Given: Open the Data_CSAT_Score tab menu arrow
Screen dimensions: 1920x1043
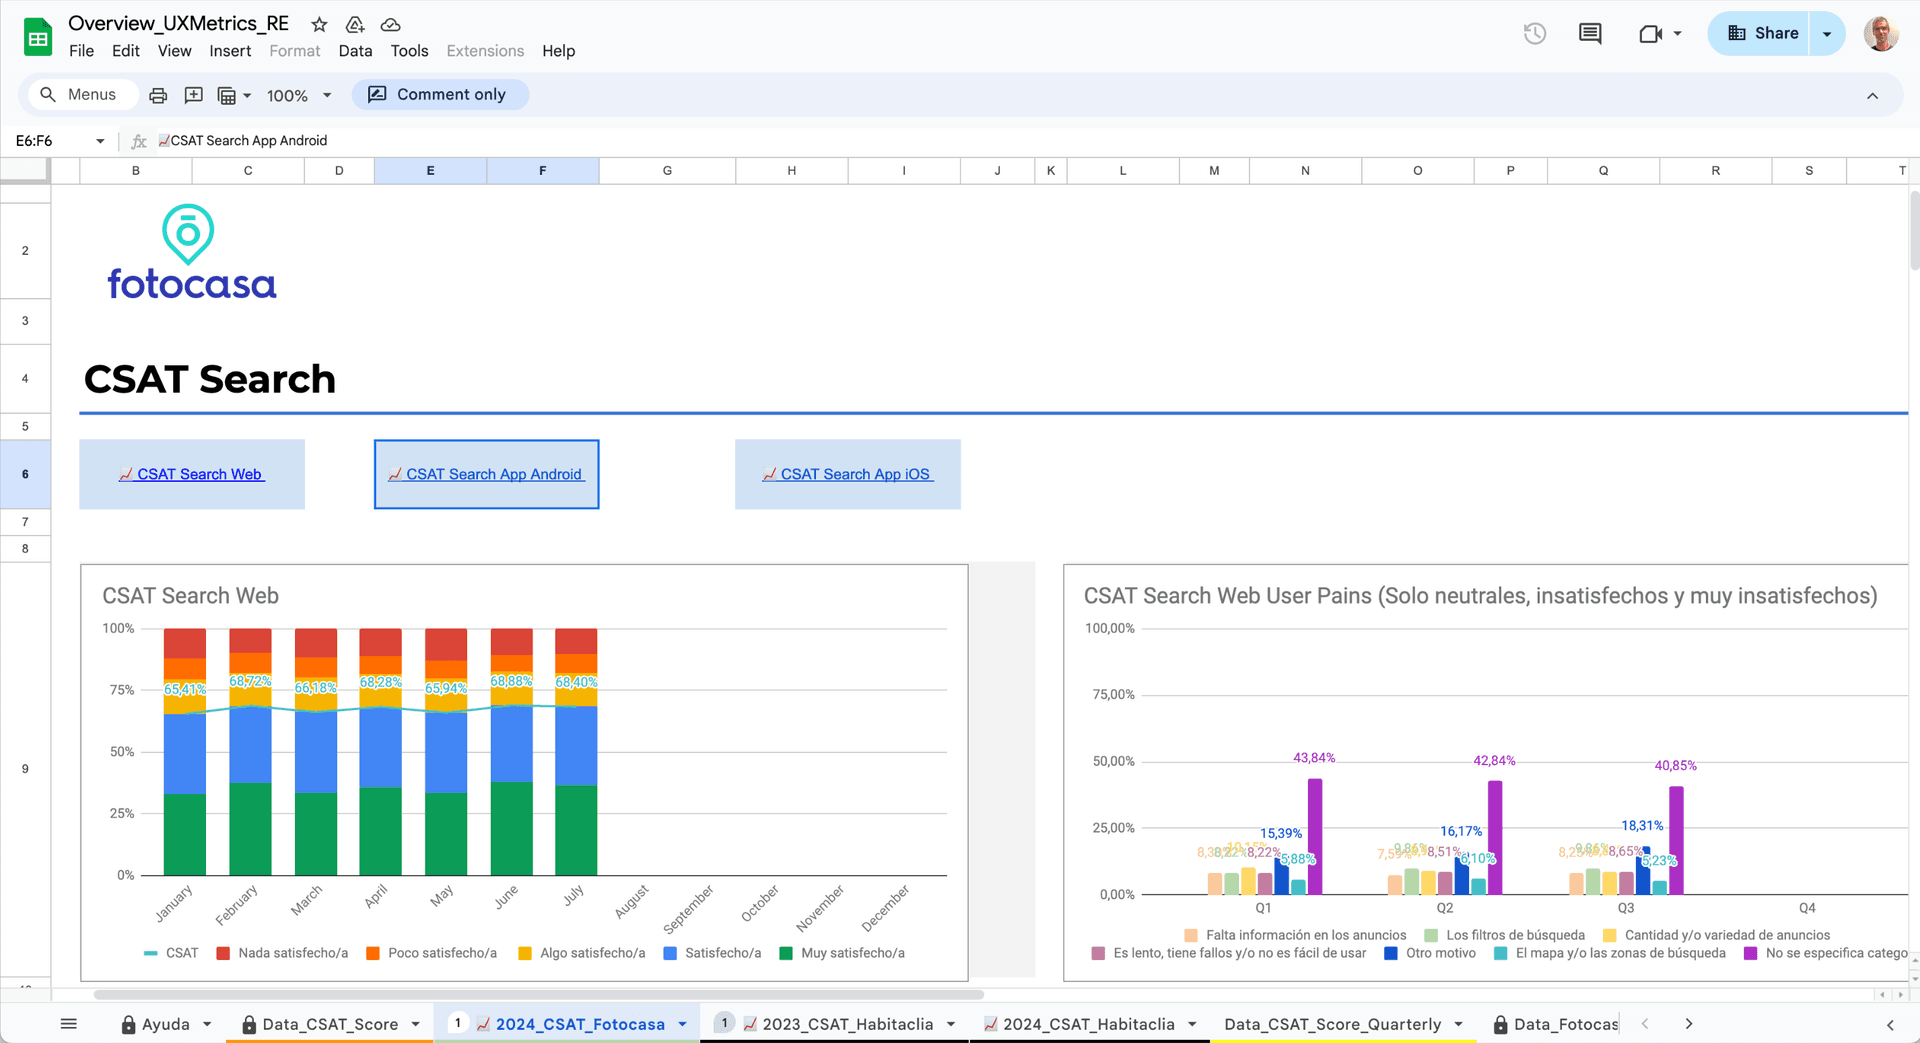Looking at the screenshot, I should pos(416,1024).
